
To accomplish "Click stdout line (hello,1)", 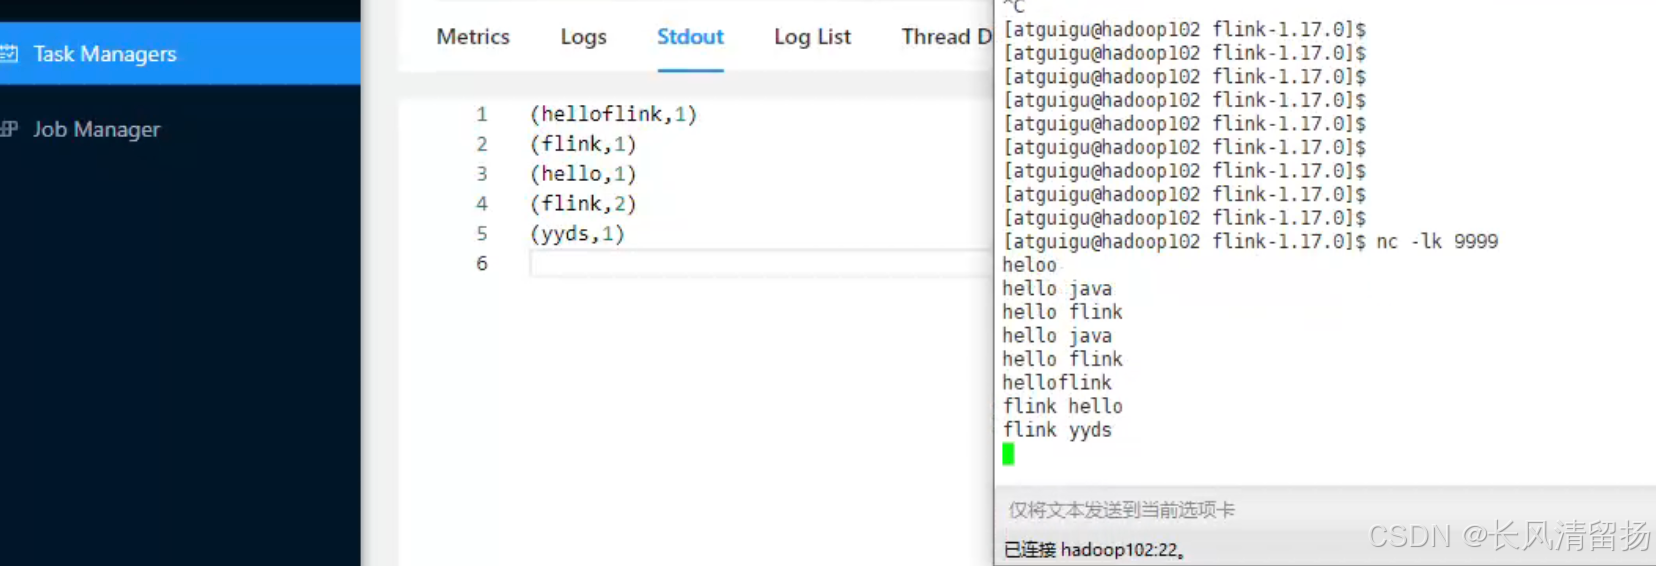I will click(583, 174).
